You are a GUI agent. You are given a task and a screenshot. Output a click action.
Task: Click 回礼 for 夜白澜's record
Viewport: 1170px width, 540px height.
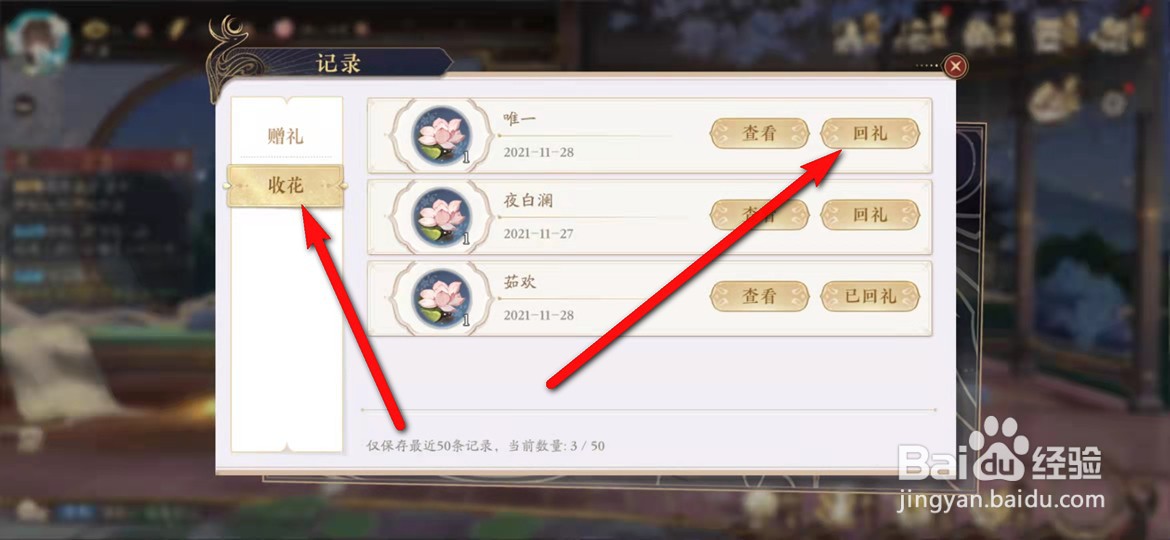coord(870,215)
